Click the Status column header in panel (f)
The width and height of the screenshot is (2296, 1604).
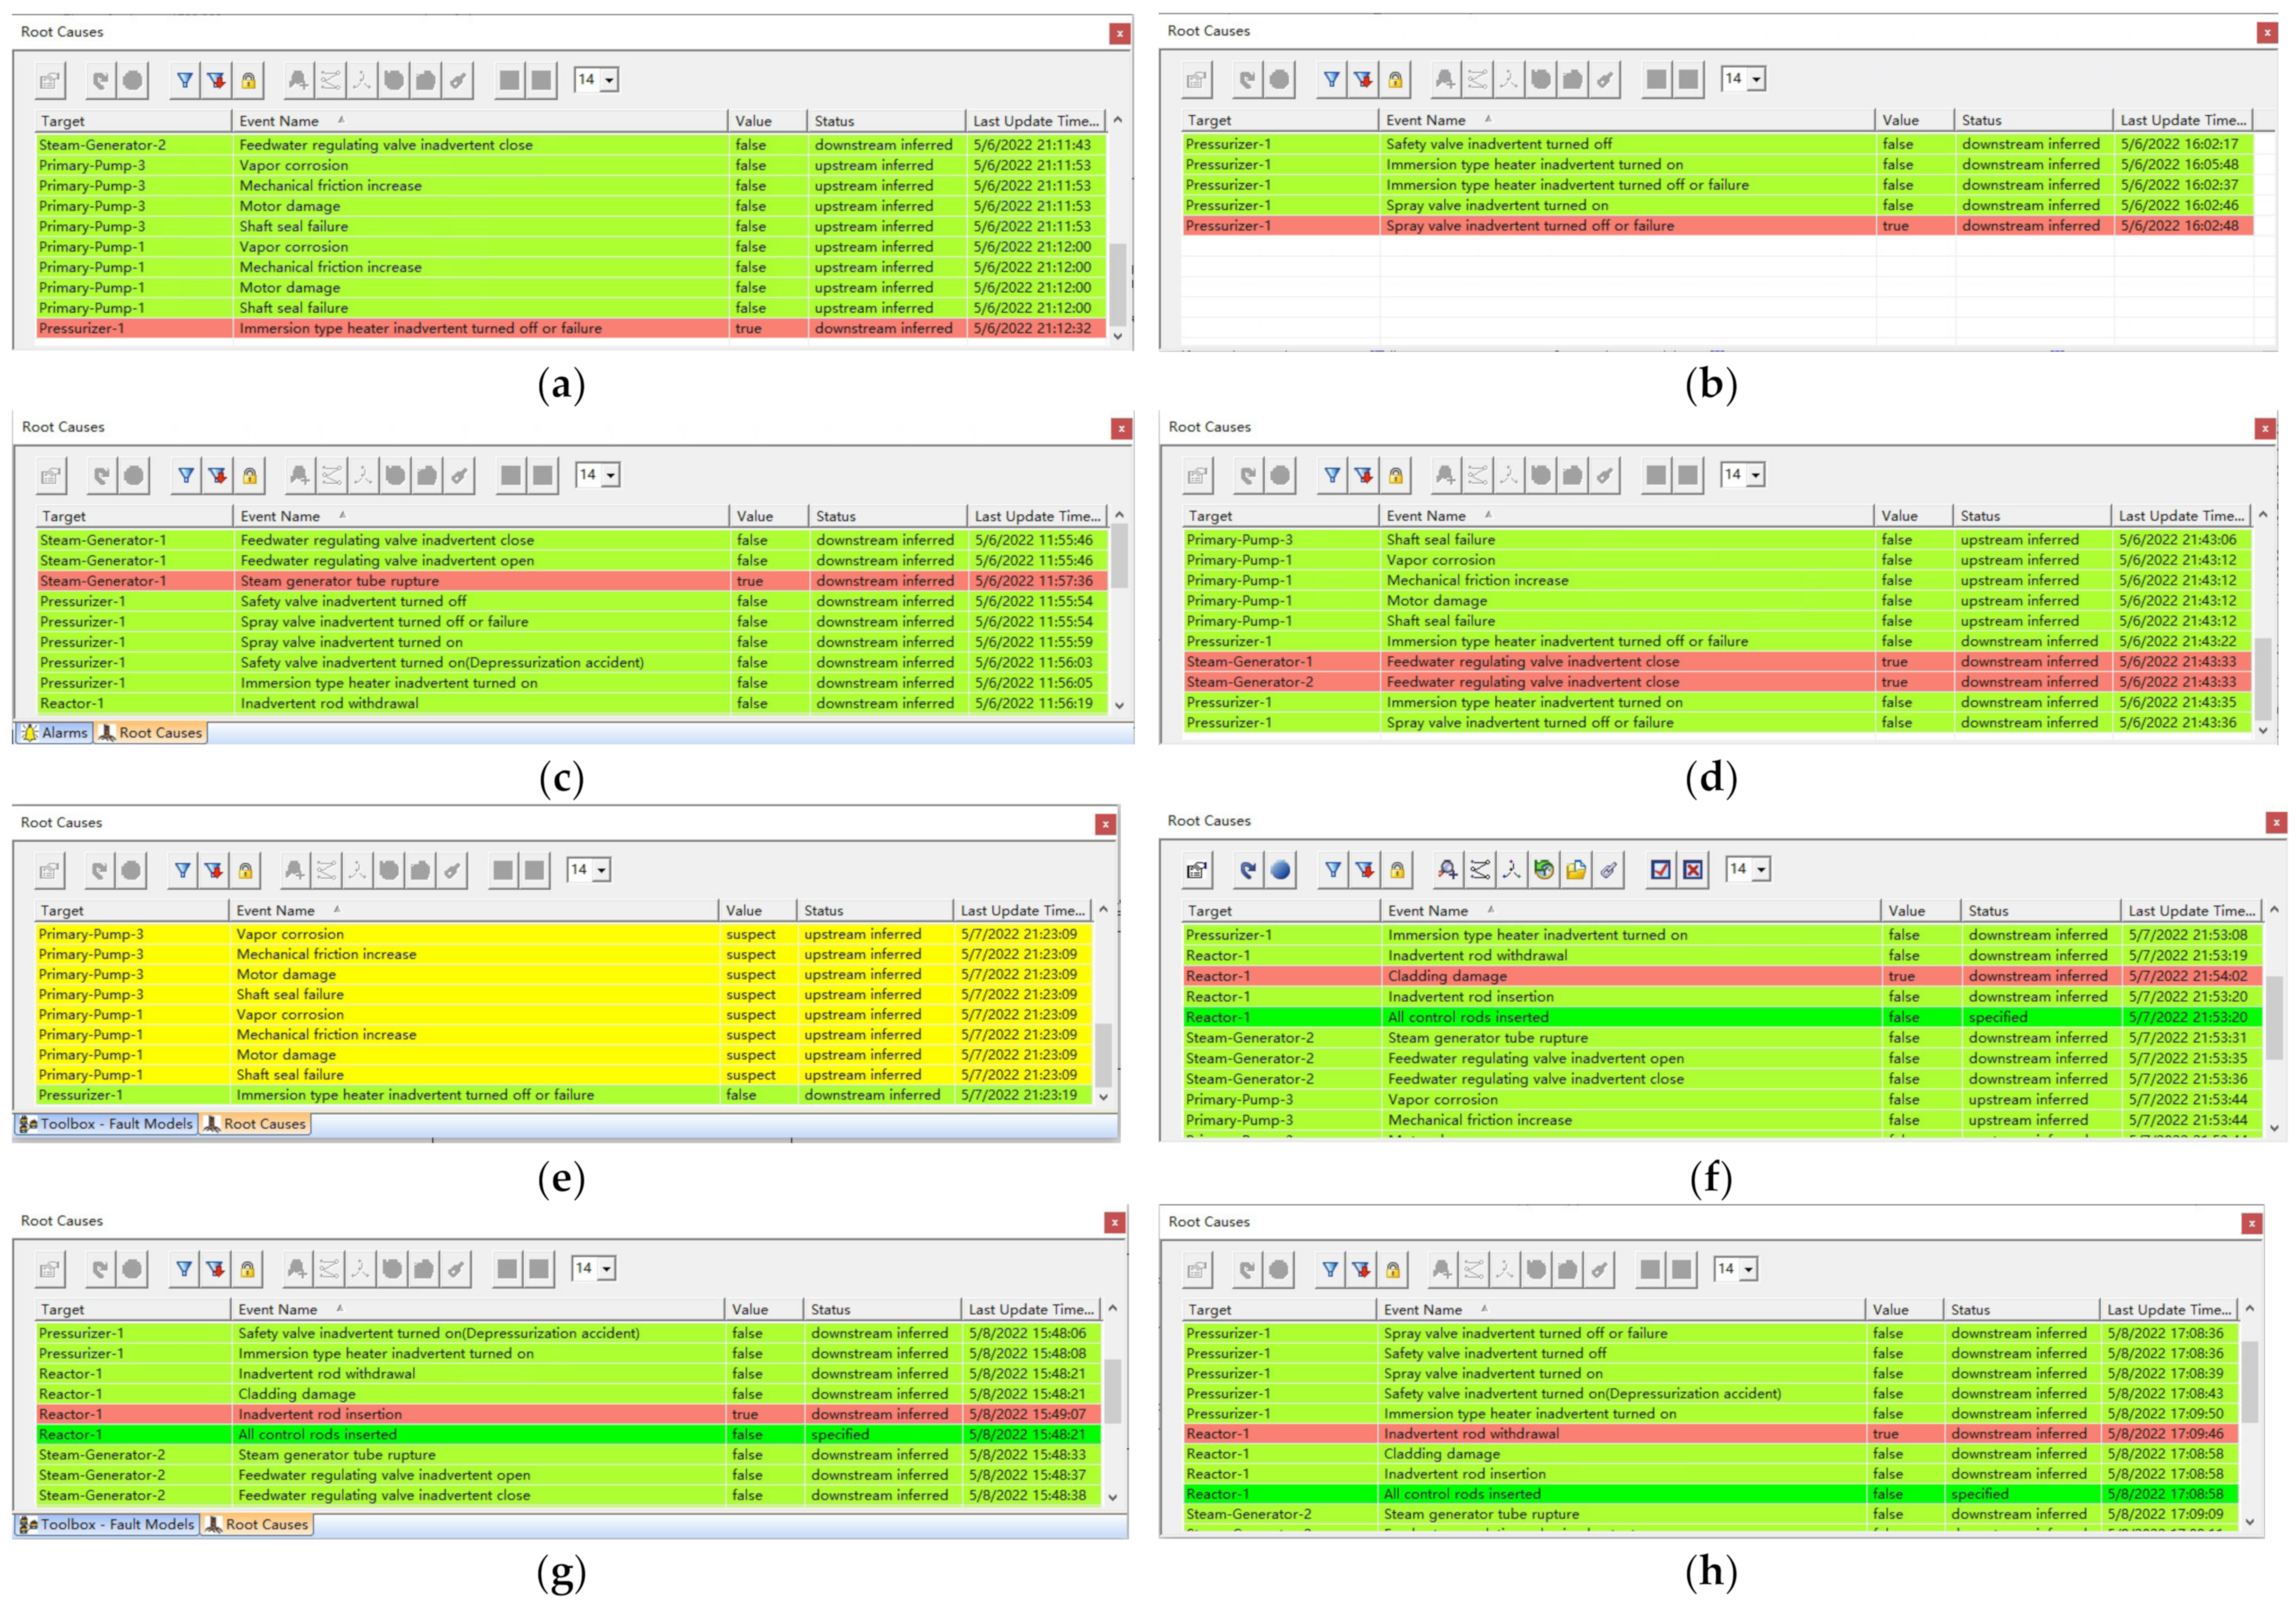click(x=2040, y=911)
